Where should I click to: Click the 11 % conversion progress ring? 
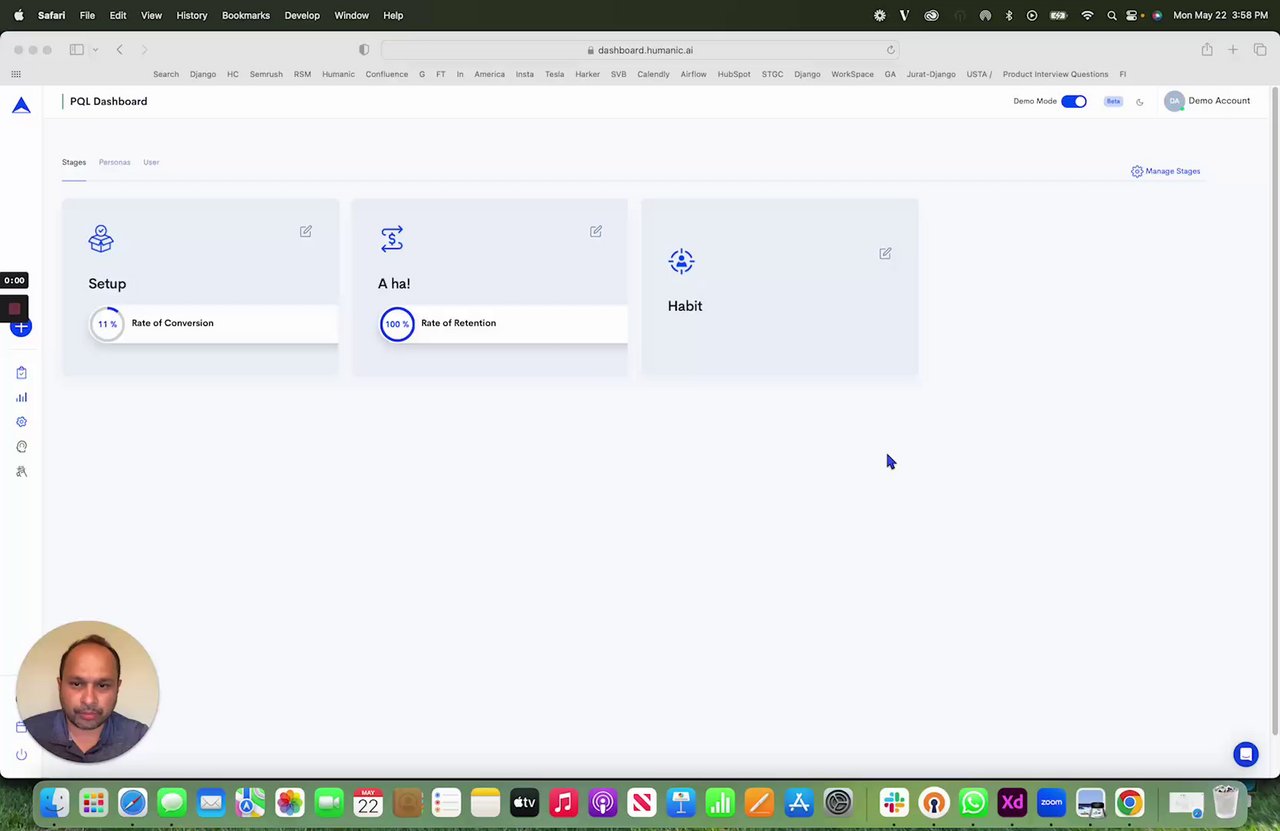coord(107,324)
